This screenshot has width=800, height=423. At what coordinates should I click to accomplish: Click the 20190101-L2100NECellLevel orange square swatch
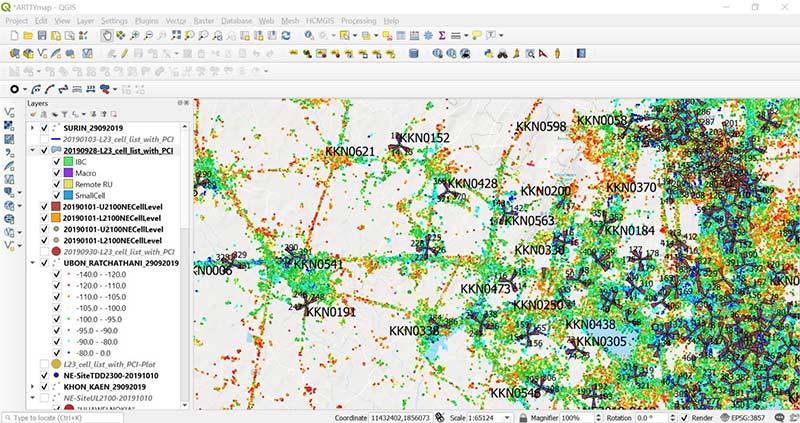coord(56,218)
